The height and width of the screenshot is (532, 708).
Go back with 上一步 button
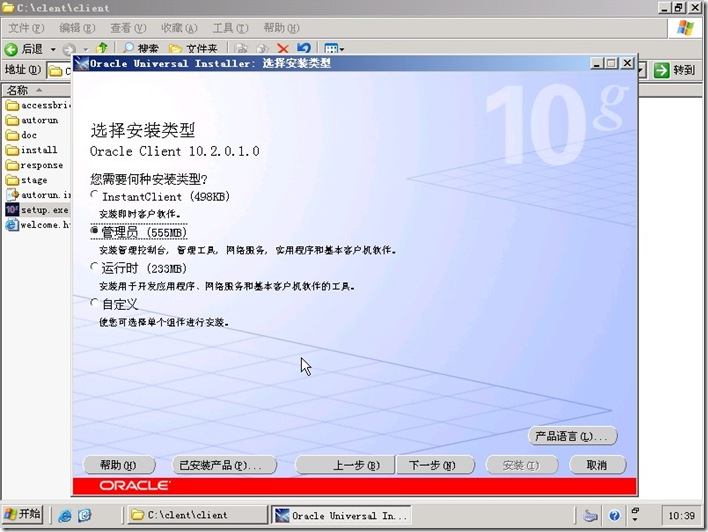(345, 465)
